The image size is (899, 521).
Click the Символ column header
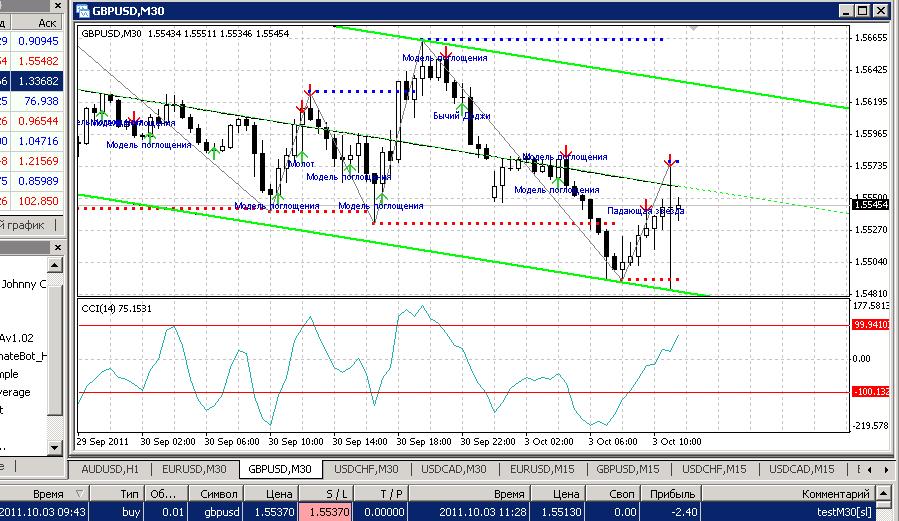click(x=218, y=493)
